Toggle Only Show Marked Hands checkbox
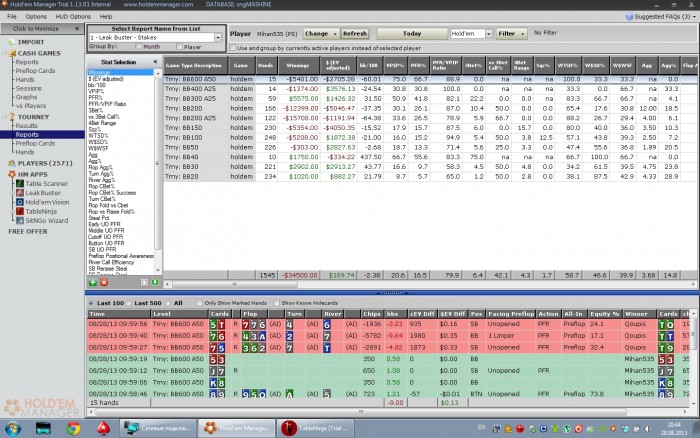The width and height of the screenshot is (700, 438). [199, 303]
